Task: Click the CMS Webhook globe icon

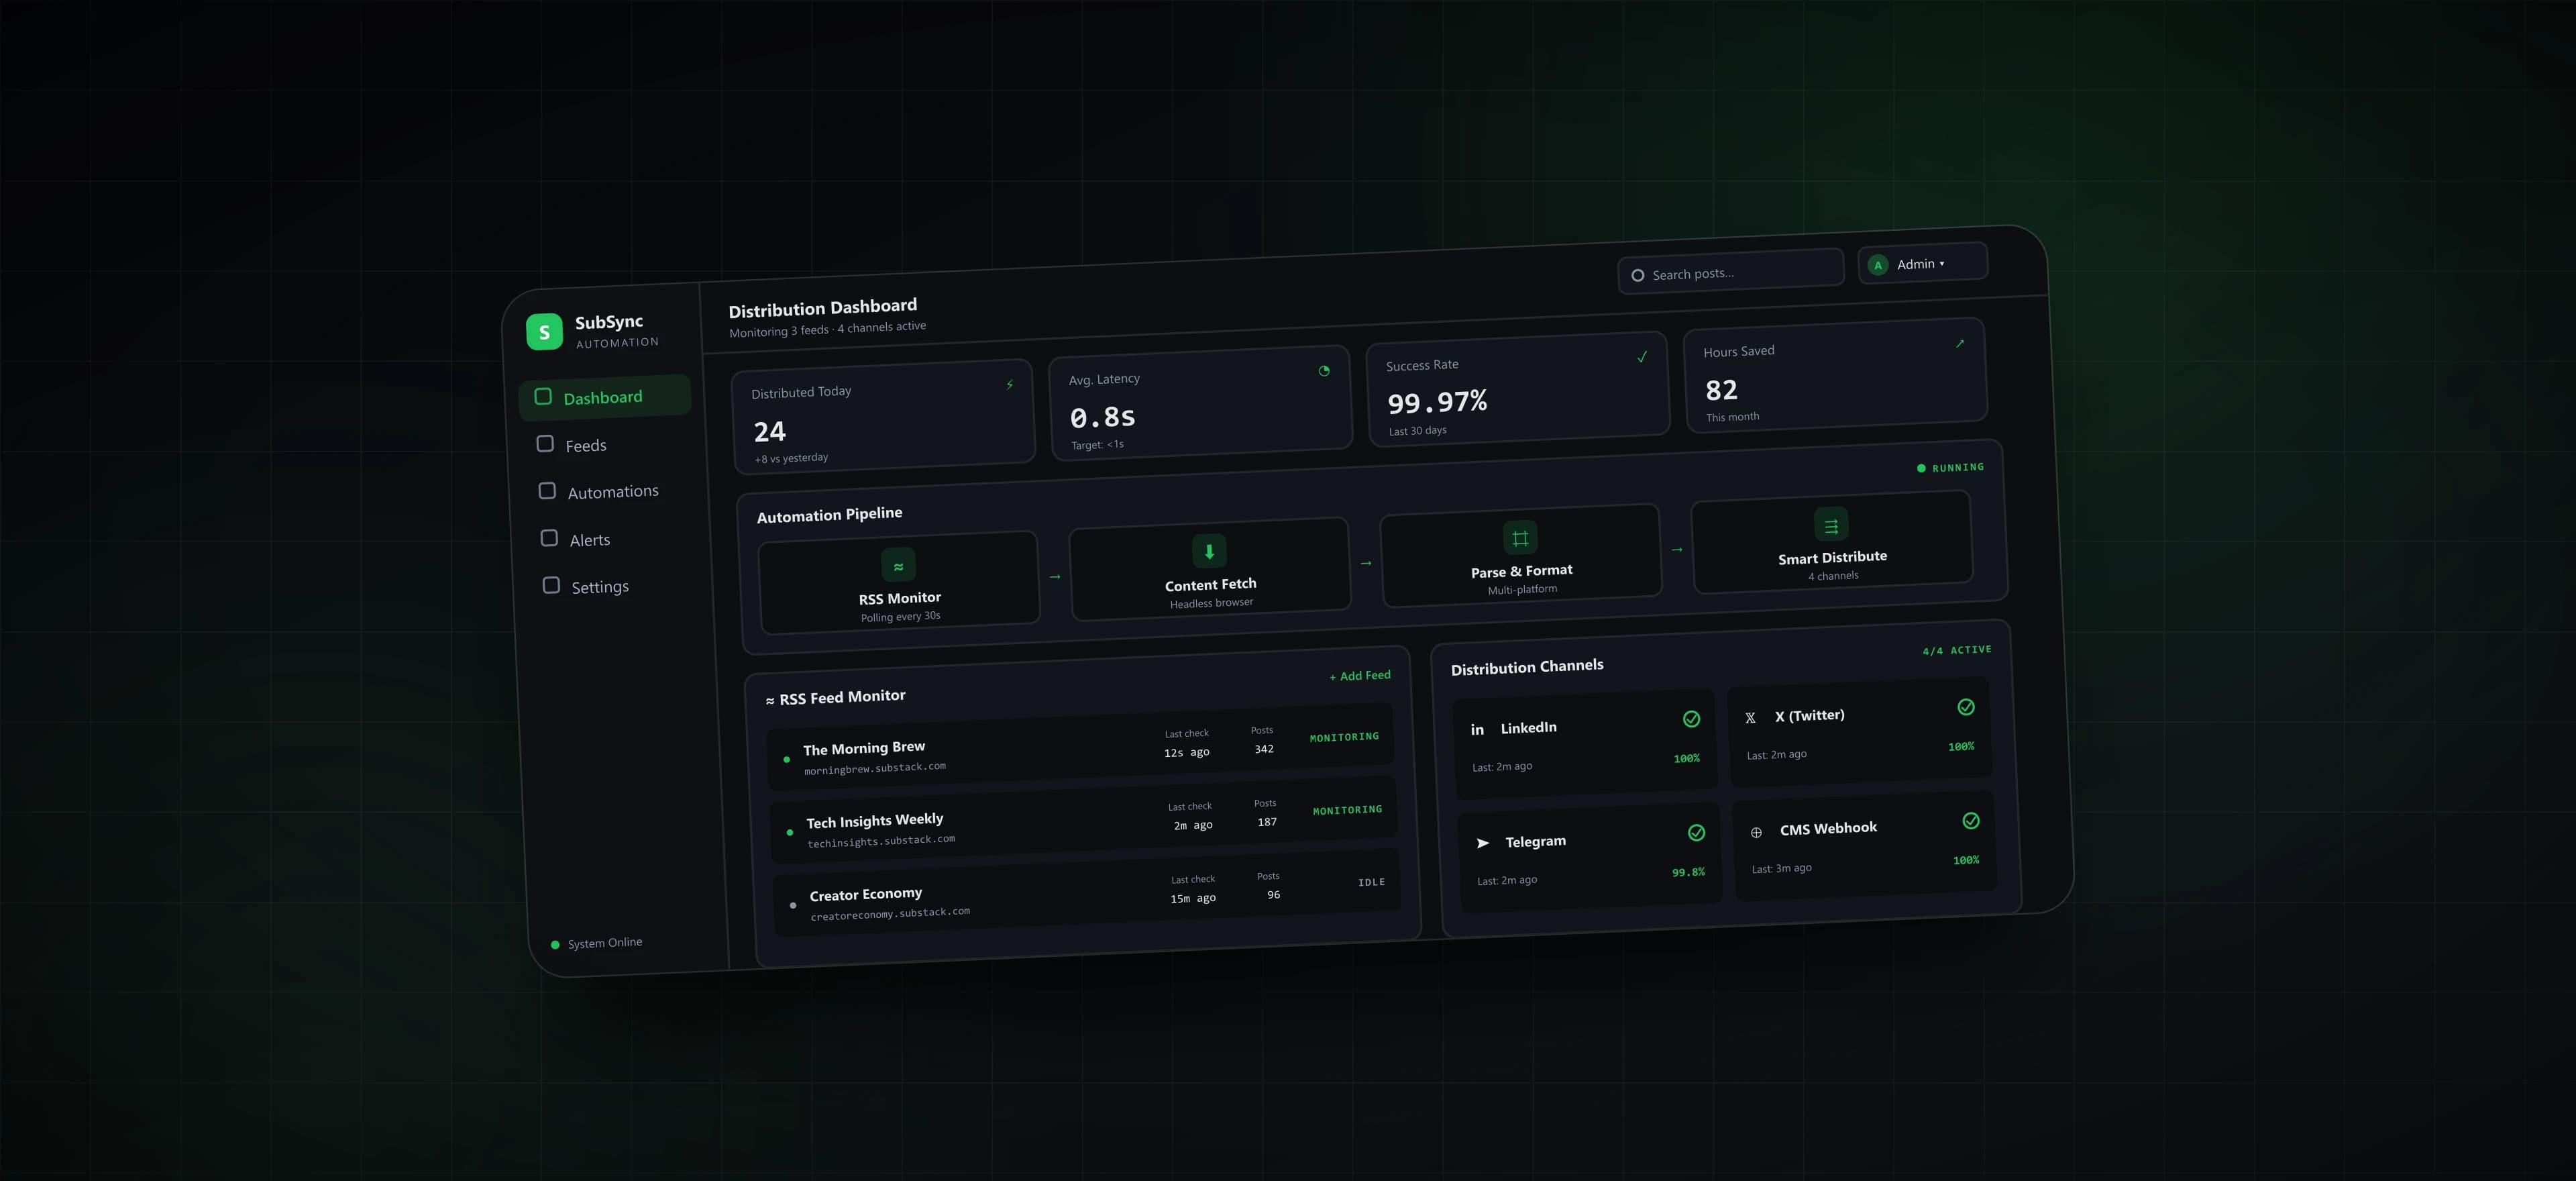Action: (x=1756, y=832)
